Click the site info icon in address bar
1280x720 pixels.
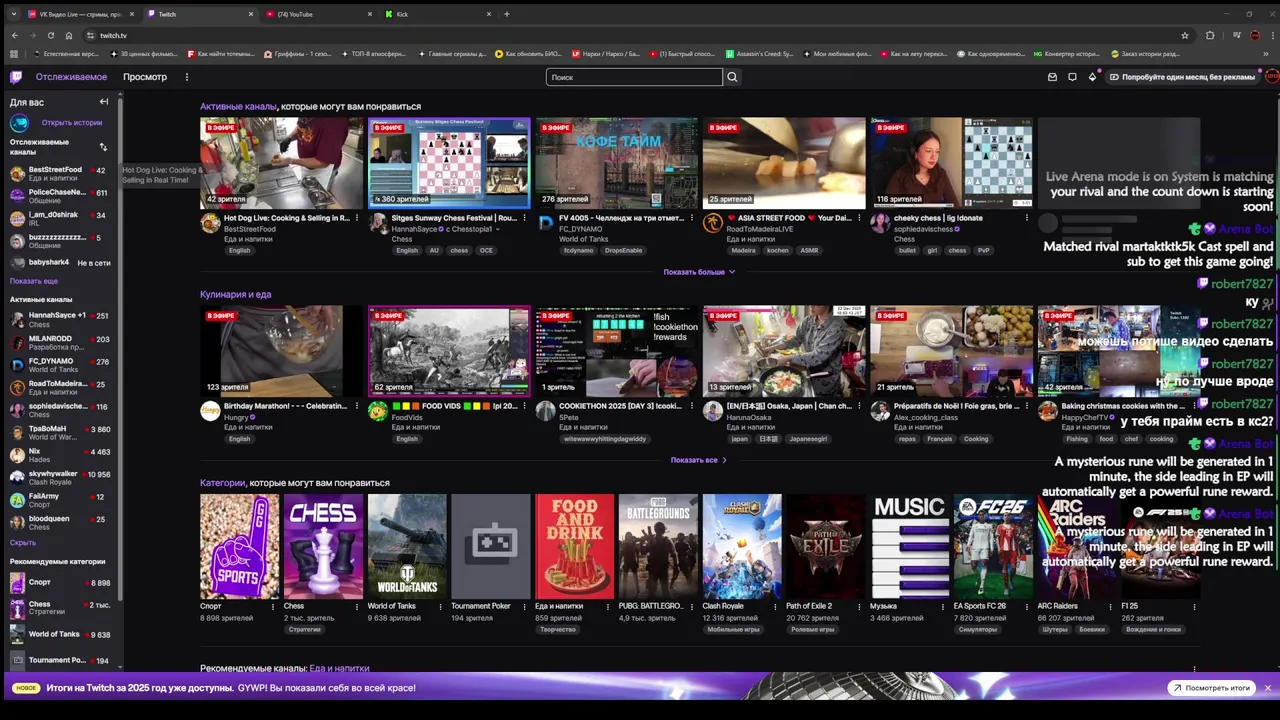click(x=88, y=35)
